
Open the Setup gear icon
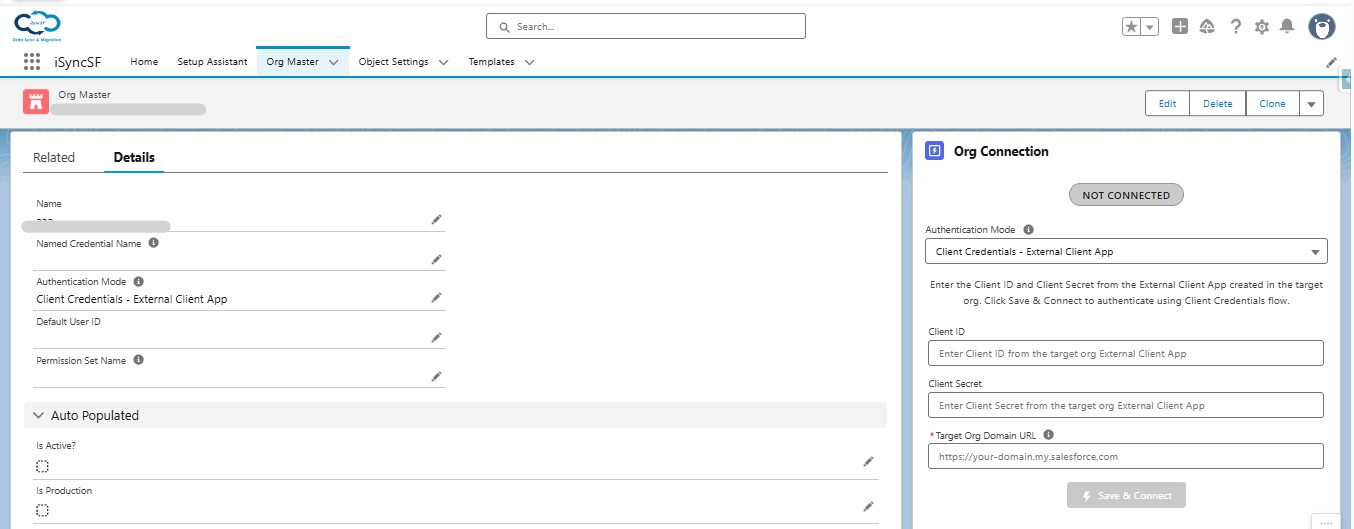pyautogui.click(x=1262, y=27)
